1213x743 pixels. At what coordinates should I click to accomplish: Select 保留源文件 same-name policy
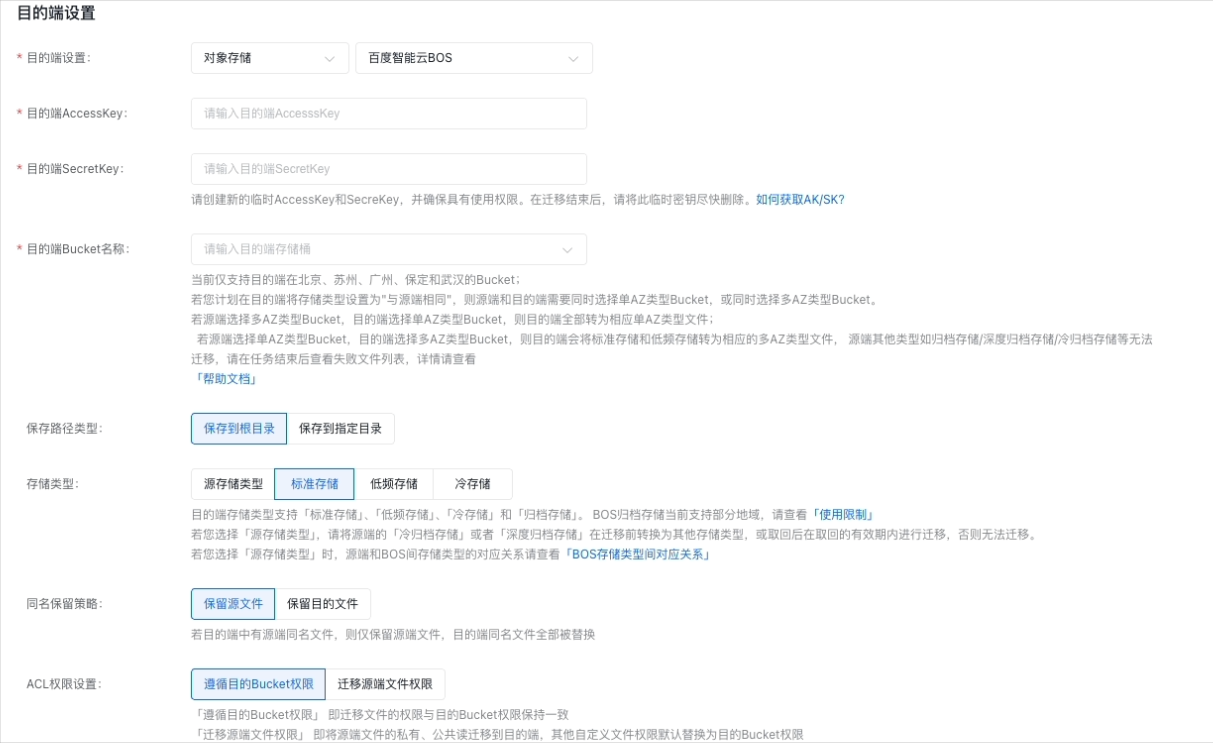pyautogui.click(x=233, y=604)
